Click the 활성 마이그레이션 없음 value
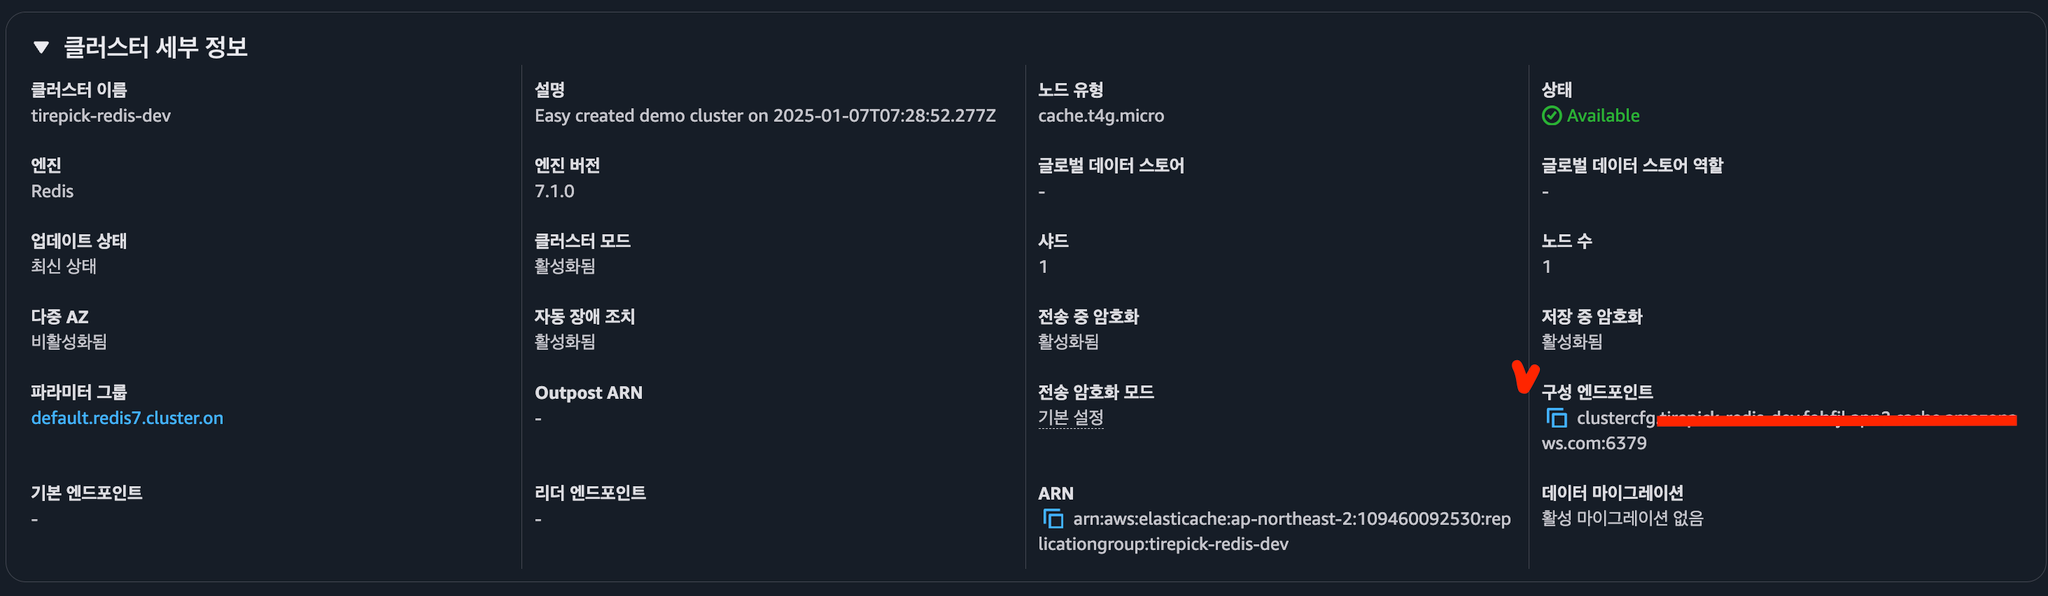Viewport: 2048px width, 596px height. [x=1622, y=518]
